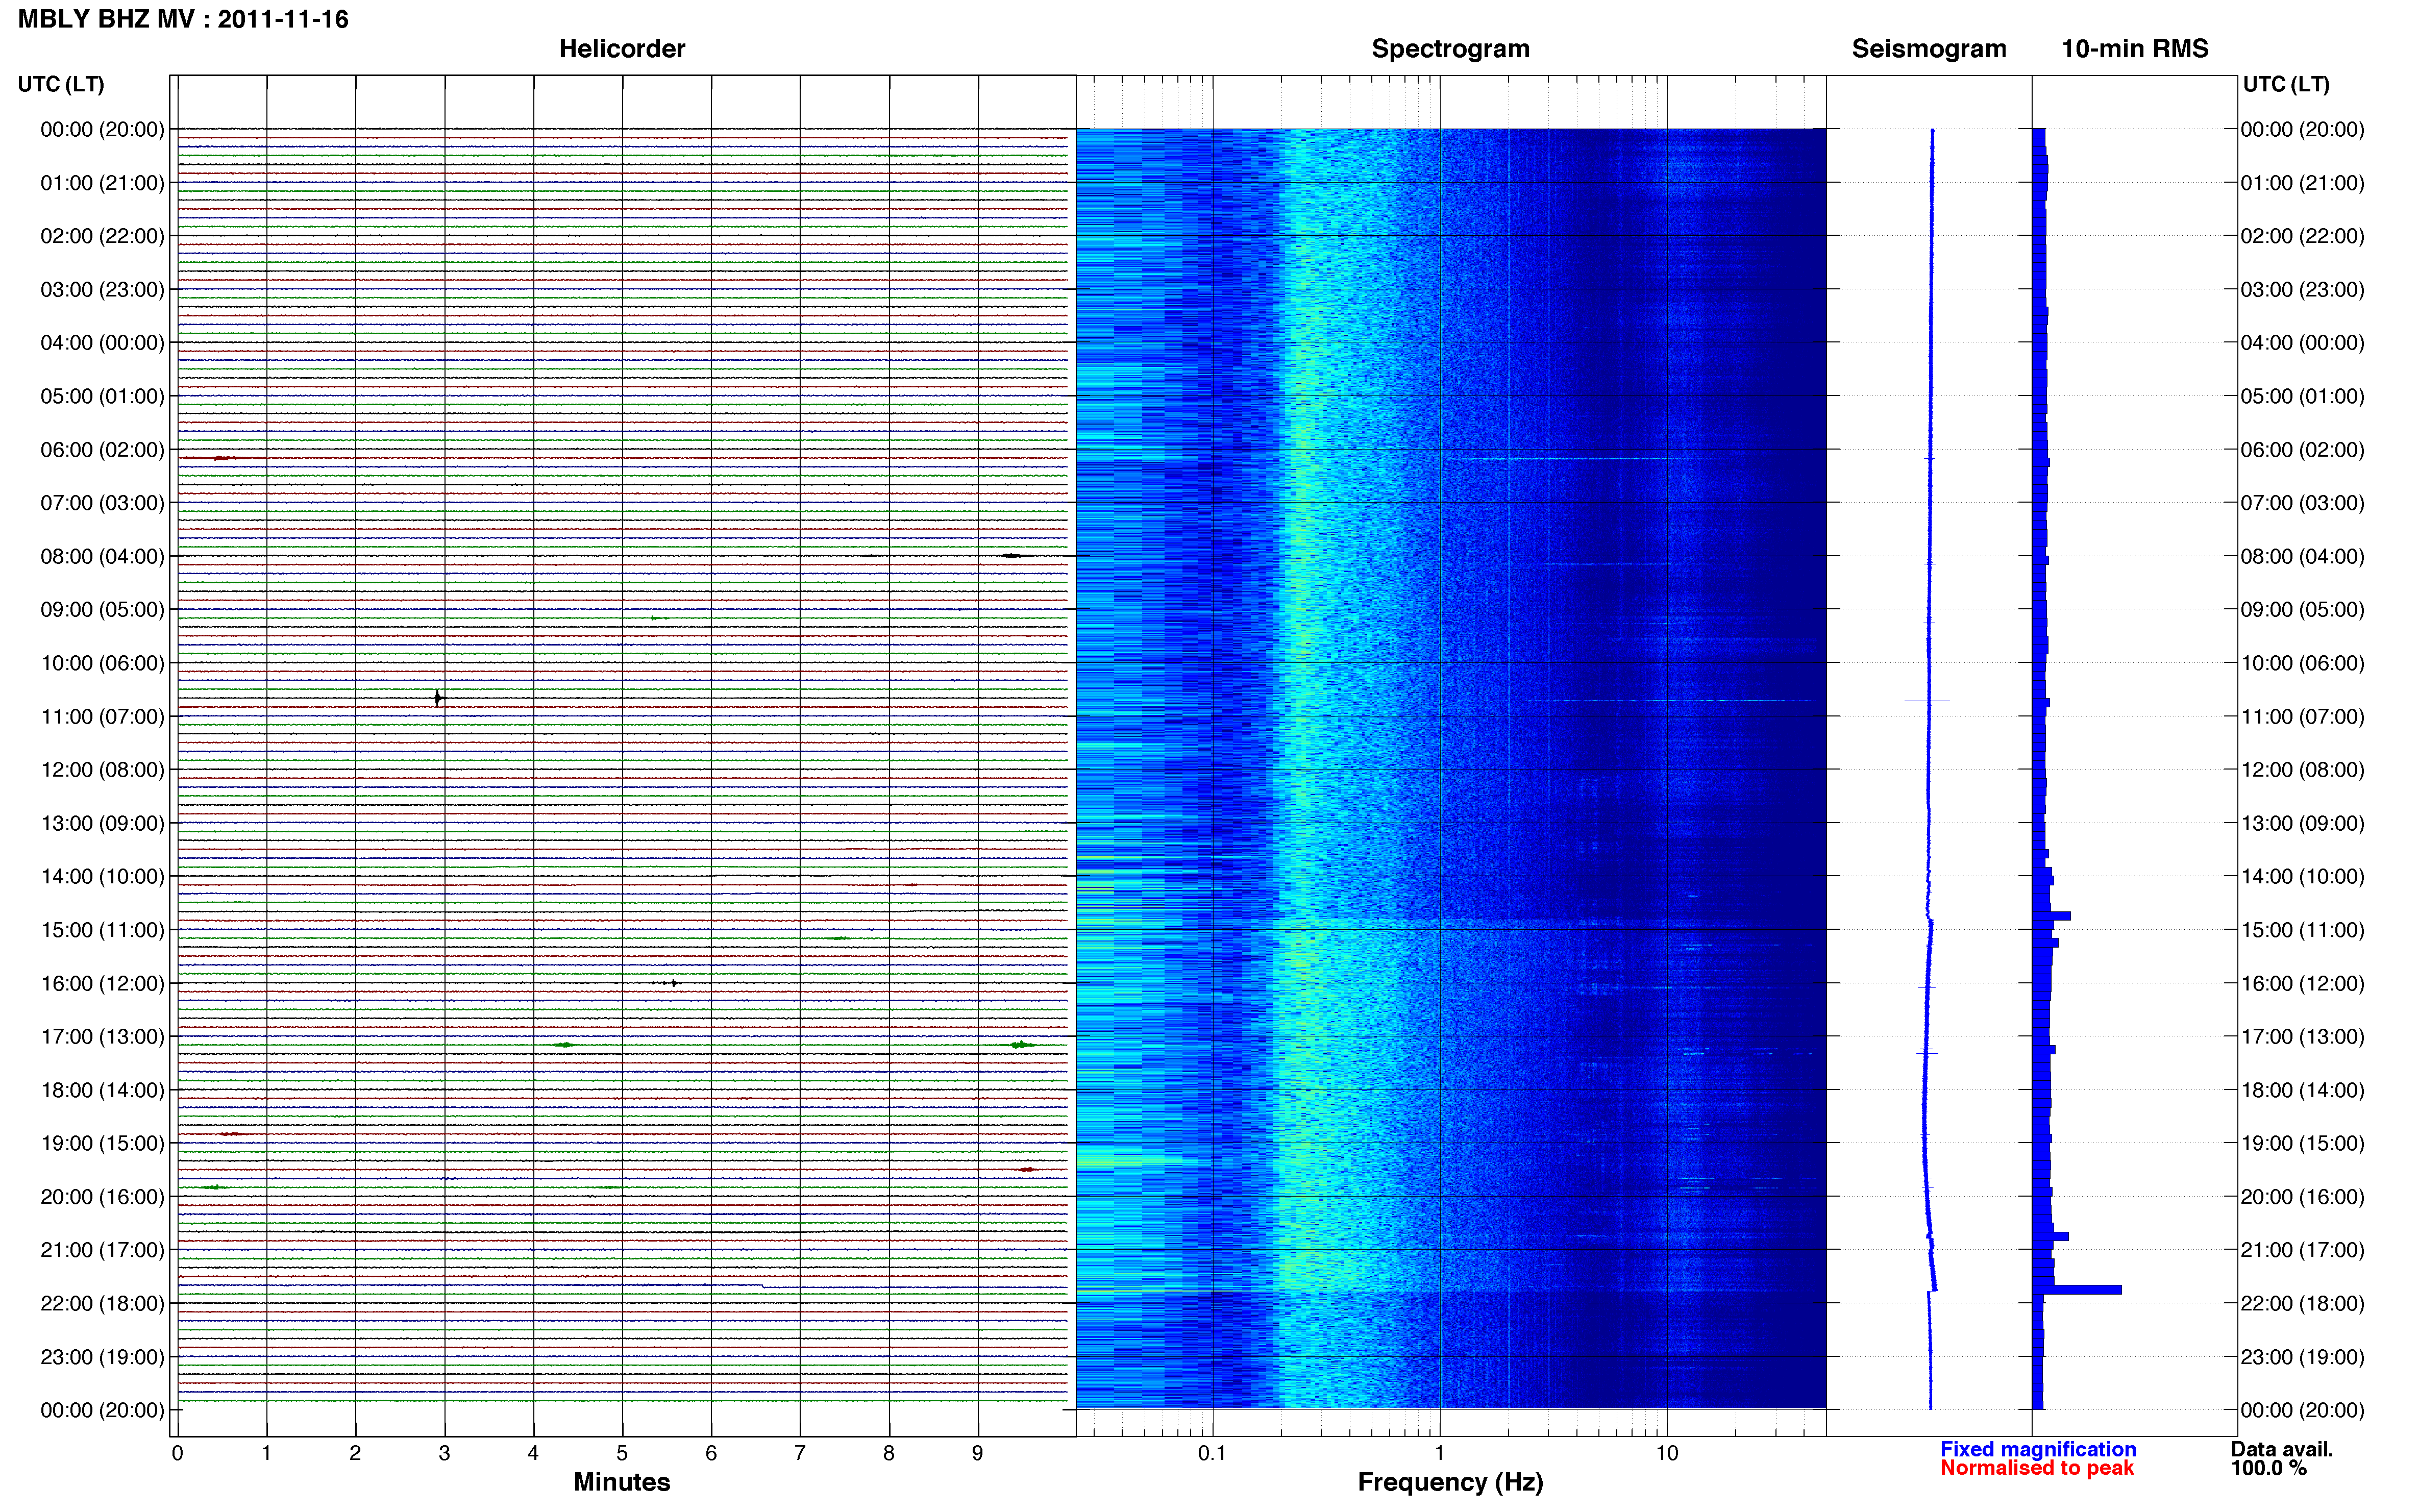This screenshot has height=1512, width=2419.
Task: Click "09:00 (05:00)" on the Helicorder time axis
Action: (102, 609)
